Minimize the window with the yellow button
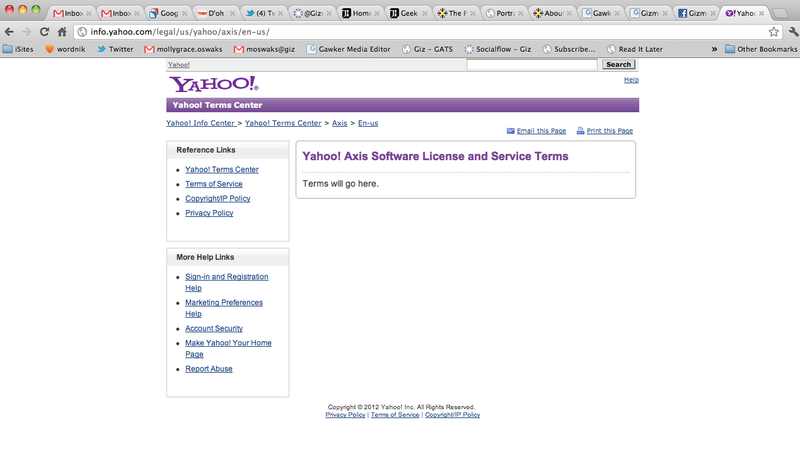 point(22,9)
